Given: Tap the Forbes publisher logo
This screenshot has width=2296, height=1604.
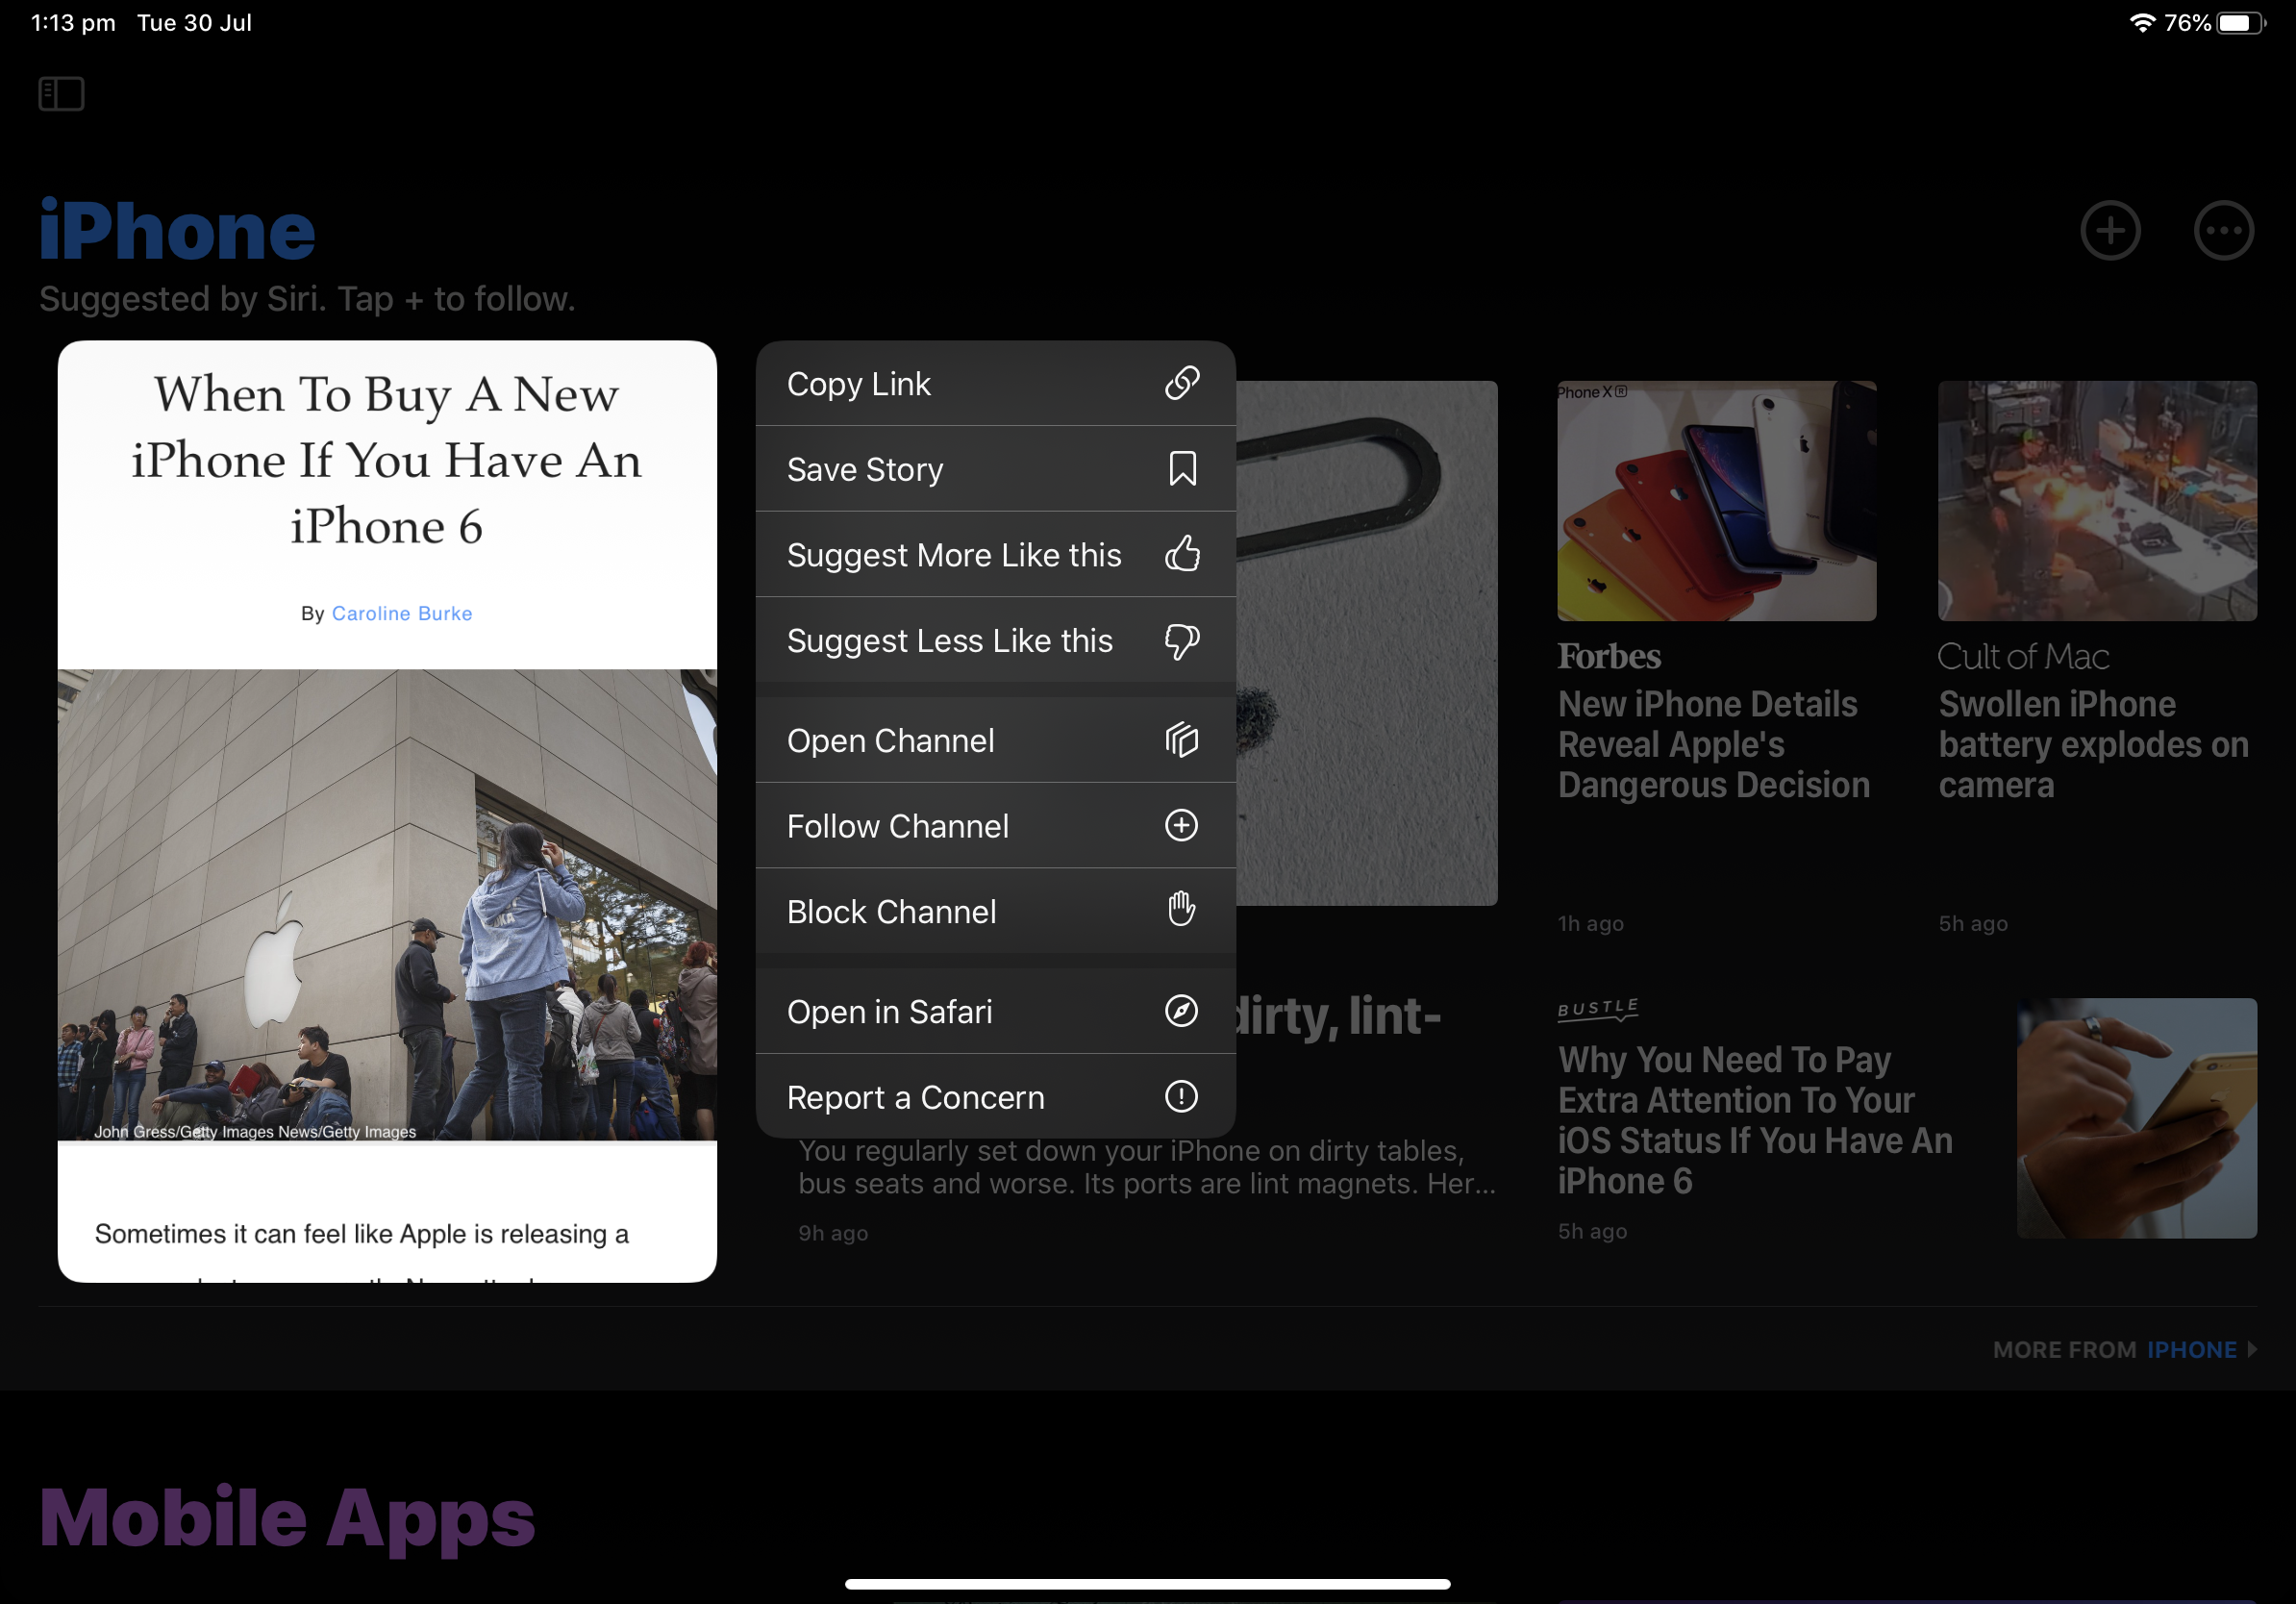Looking at the screenshot, I should coord(1609,656).
